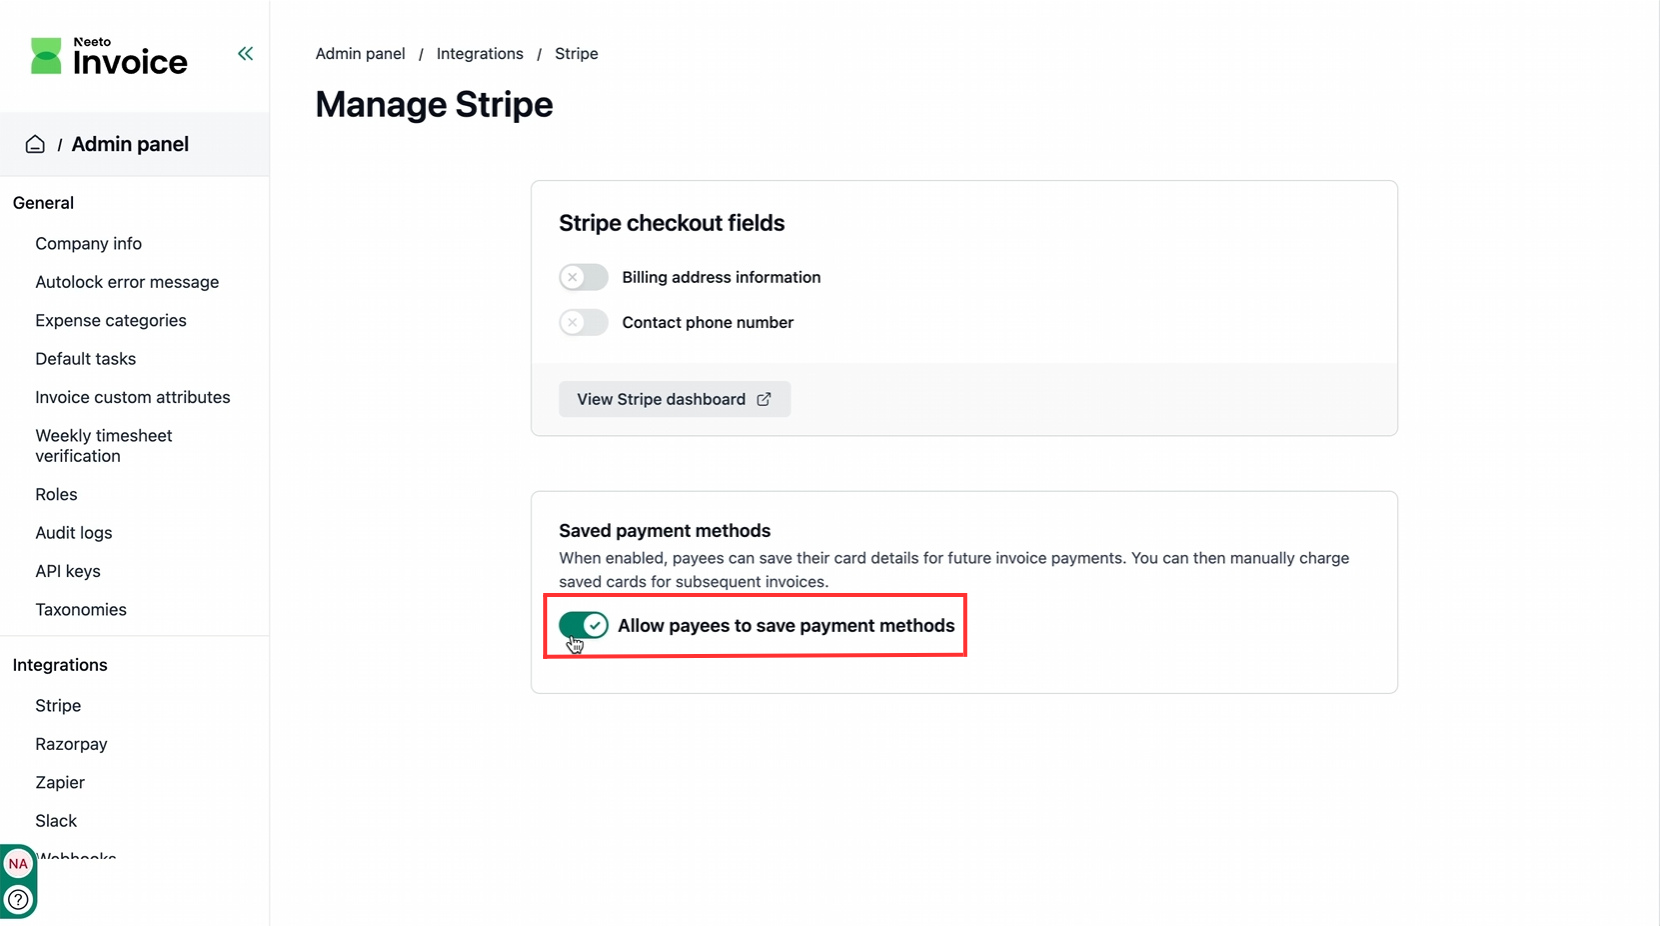The image size is (1660, 926).
Task: Collapse the sidebar with double chevron
Action: pos(245,54)
